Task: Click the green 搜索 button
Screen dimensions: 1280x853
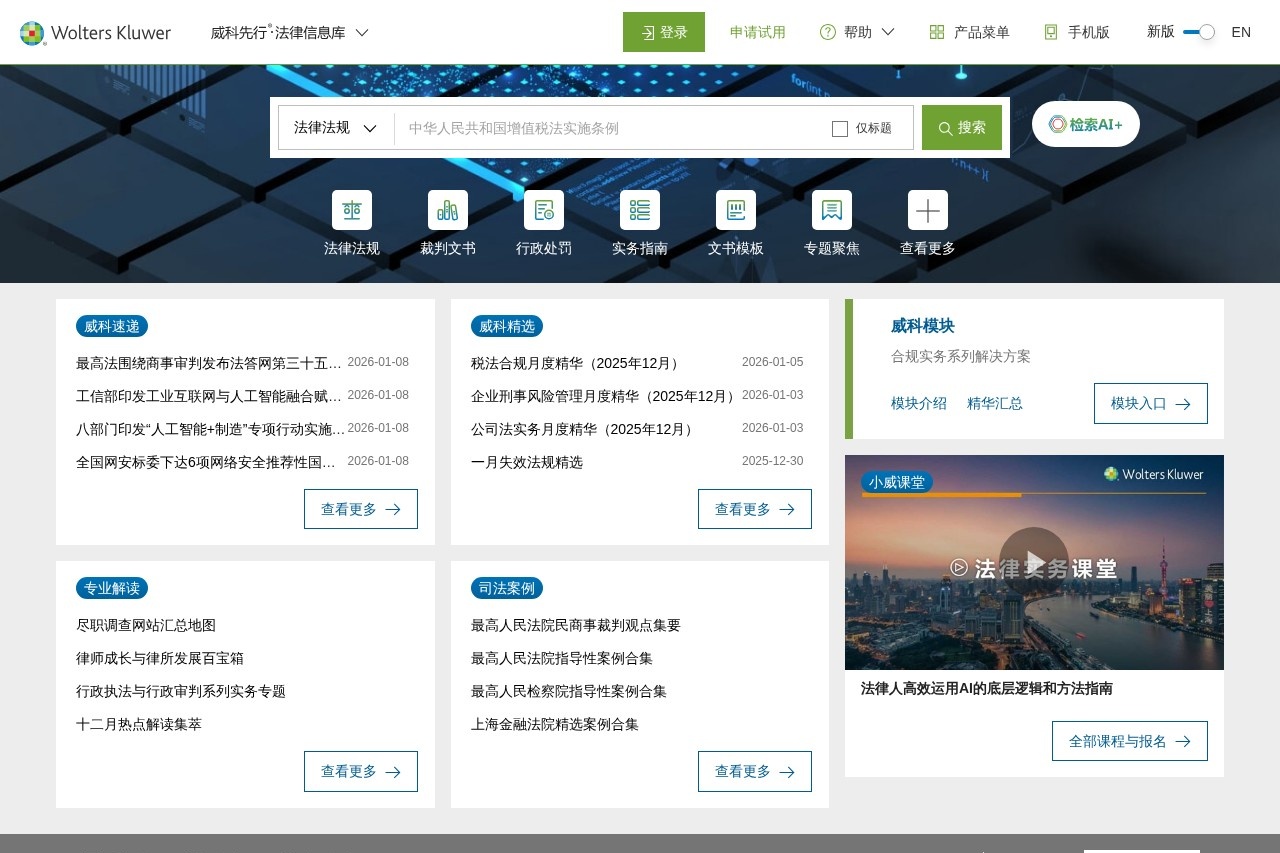Action: point(961,128)
